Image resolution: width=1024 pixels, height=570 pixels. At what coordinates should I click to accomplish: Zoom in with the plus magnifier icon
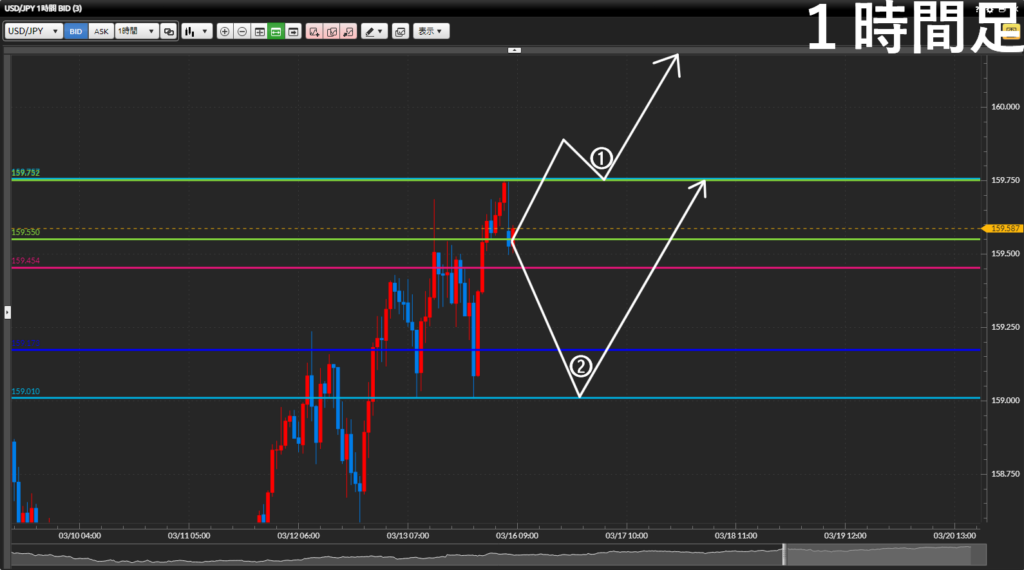[x=224, y=31]
